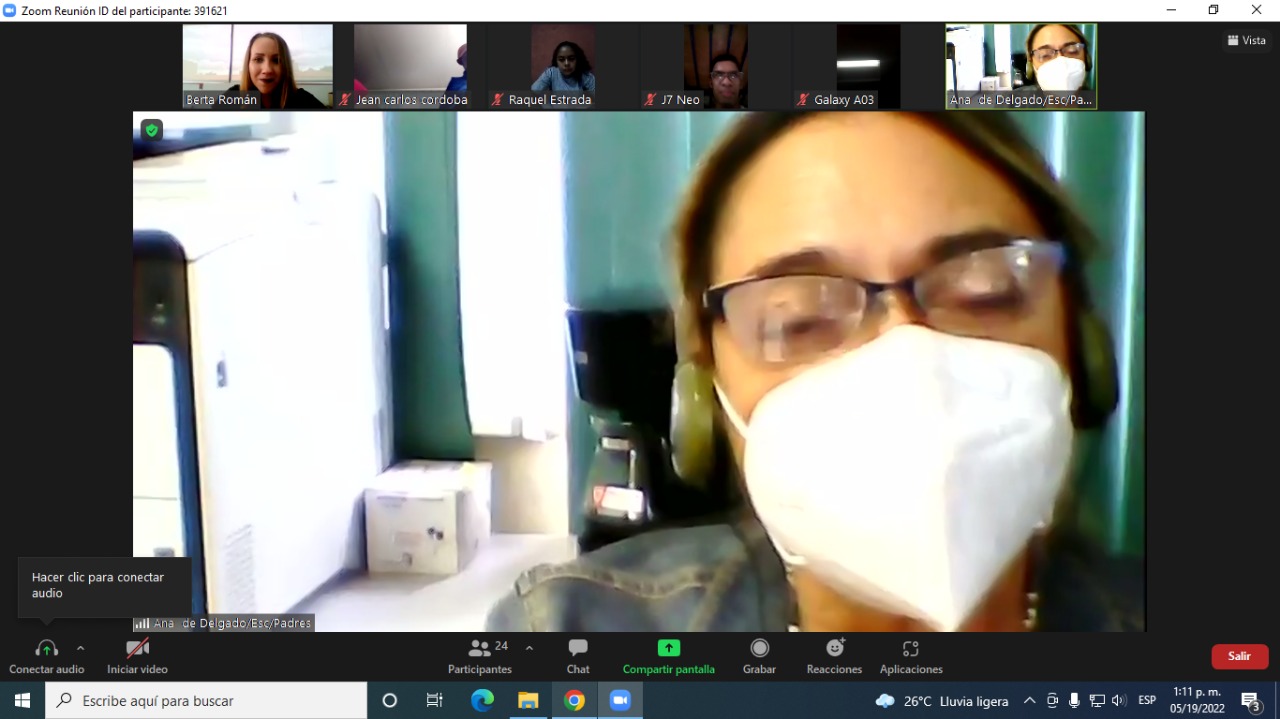Open the Participantes list
This screenshot has width=1280, height=719.
click(x=480, y=656)
